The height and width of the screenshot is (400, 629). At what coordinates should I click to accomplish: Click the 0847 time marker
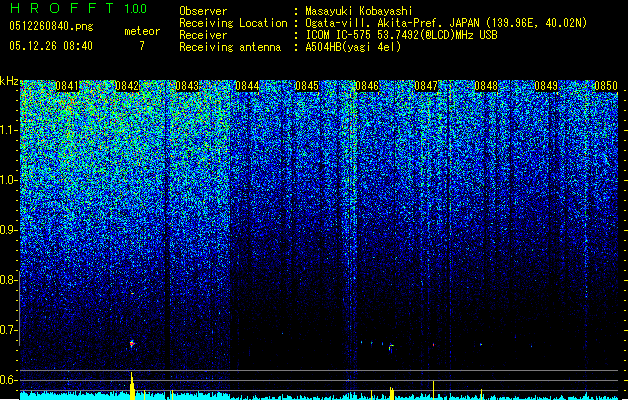(x=426, y=86)
